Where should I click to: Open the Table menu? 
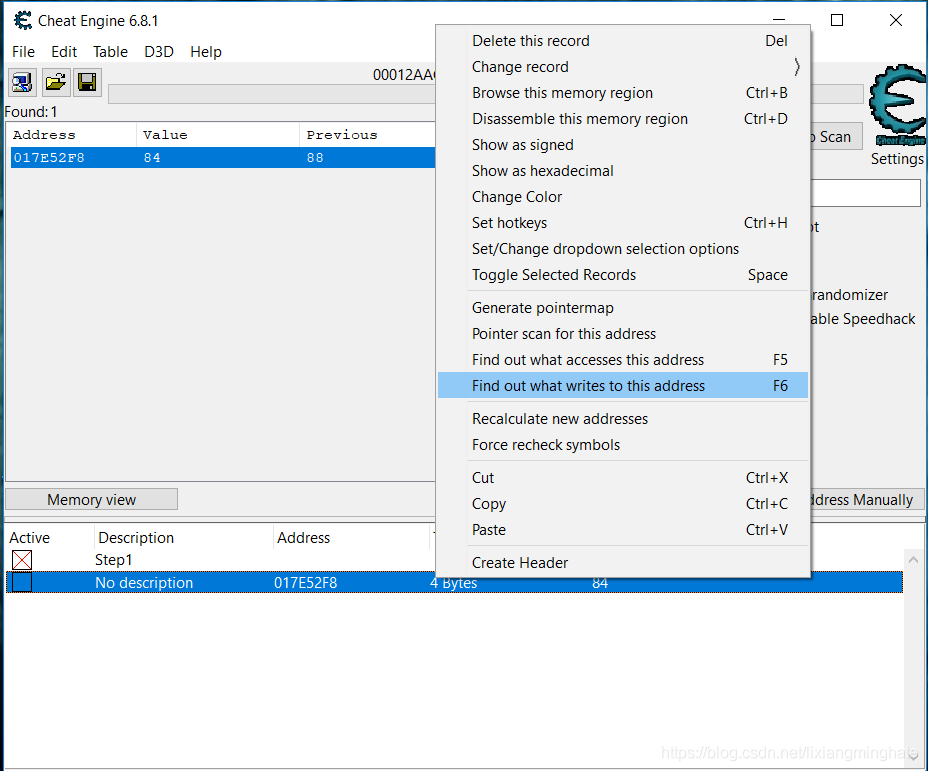(110, 52)
